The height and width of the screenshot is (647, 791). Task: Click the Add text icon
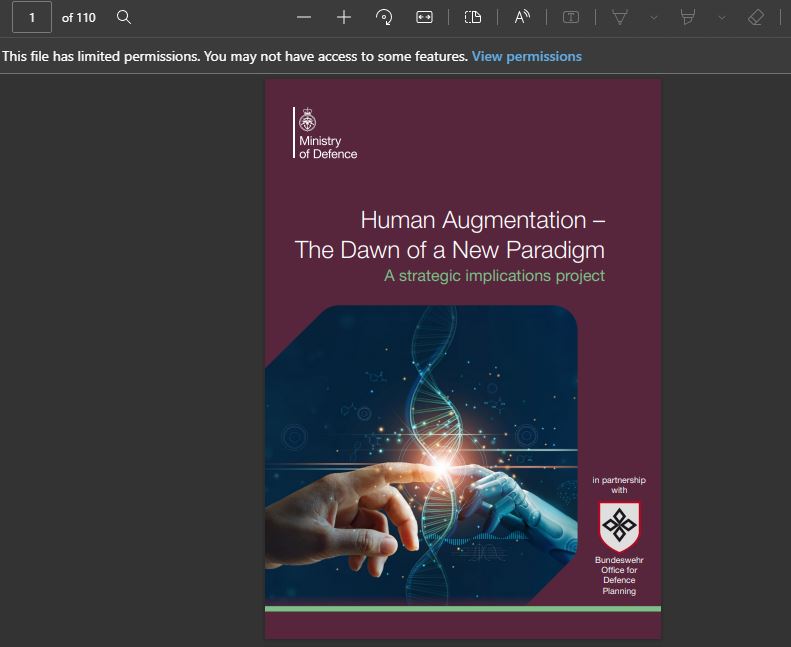click(x=571, y=18)
